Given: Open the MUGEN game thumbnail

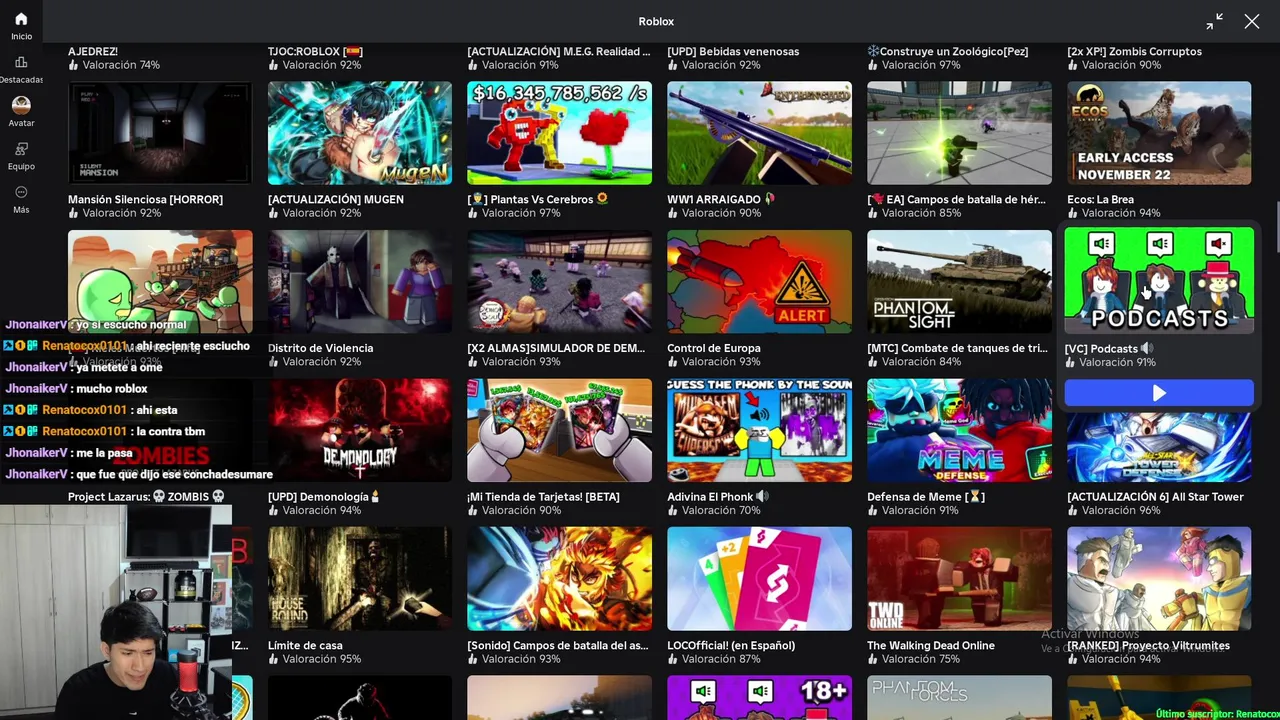Looking at the screenshot, I should pyautogui.click(x=360, y=133).
